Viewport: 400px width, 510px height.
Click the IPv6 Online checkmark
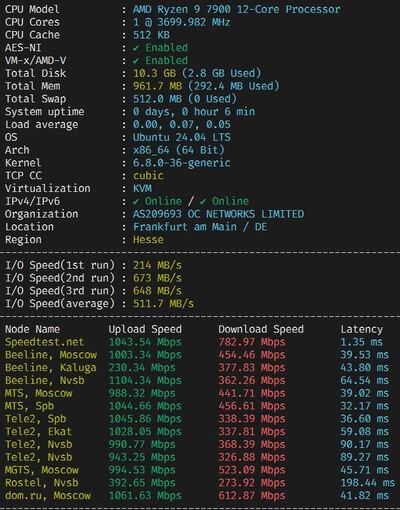pos(203,201)
